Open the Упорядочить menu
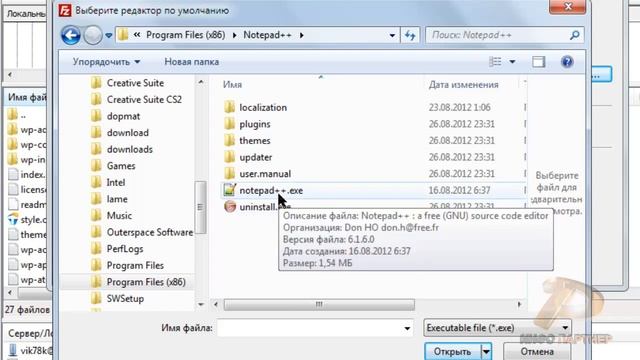Viewport: 640px width, 360px height. [x=106, y=62]
